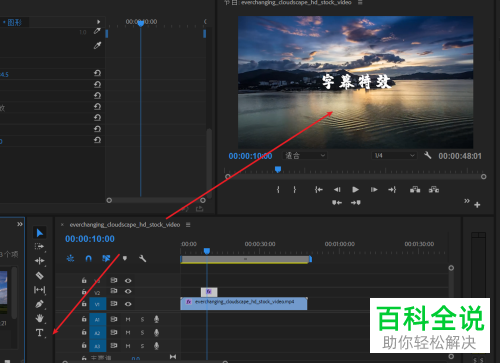
Task: Click Mark In button in program monitor
Action: (x=278, y=189)
